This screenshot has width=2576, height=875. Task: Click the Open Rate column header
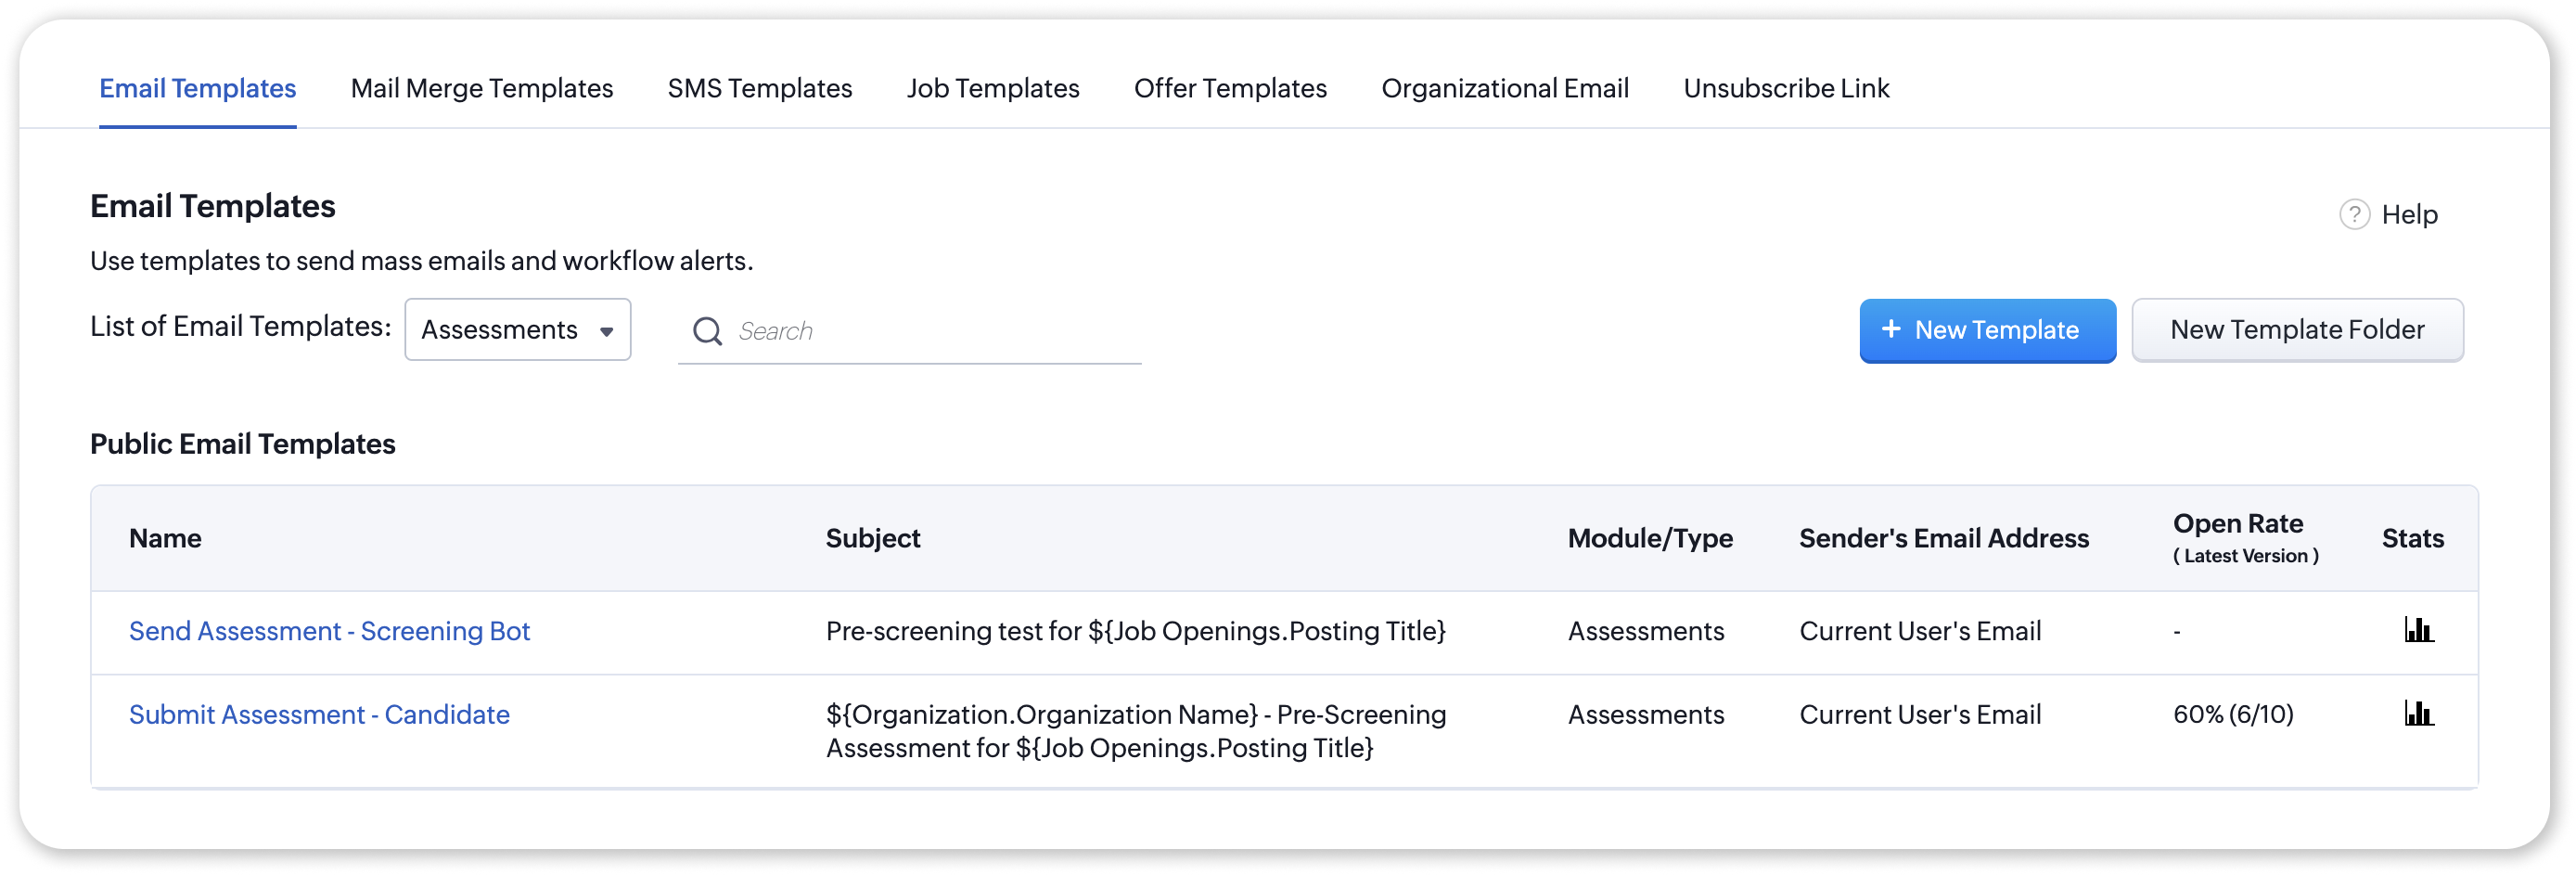coord(2238,524)
